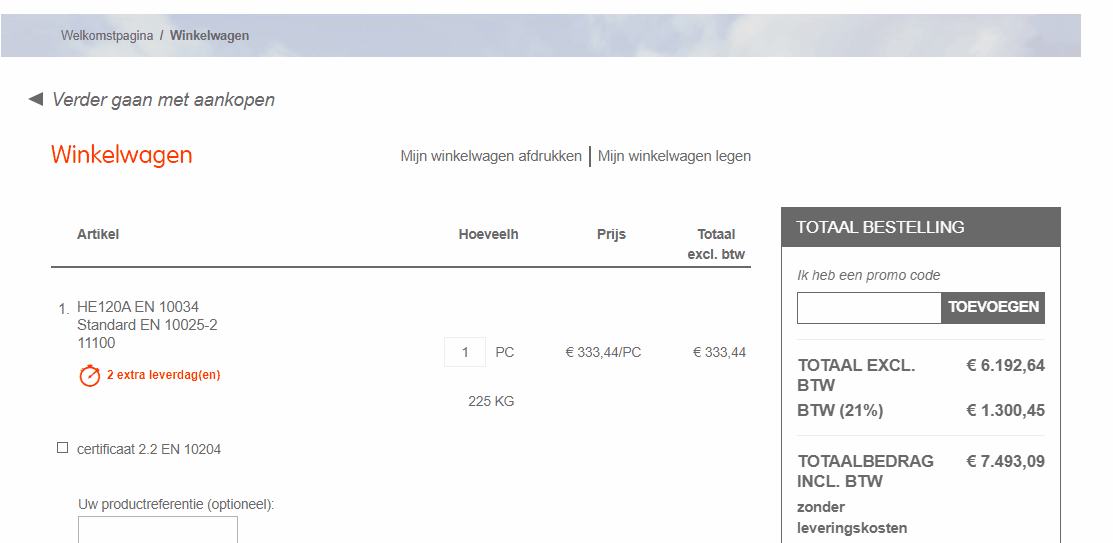
Task: Go back via Verder gaan met aankopen
Action: coord(163,100)
